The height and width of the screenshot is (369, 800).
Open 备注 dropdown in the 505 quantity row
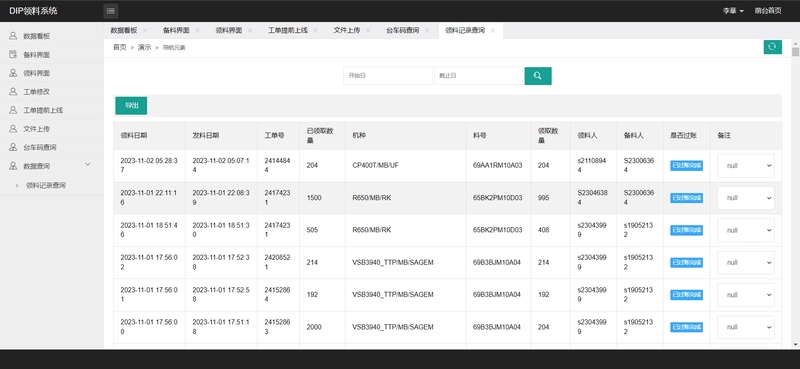pyautogui.click(x=746, y=230)
